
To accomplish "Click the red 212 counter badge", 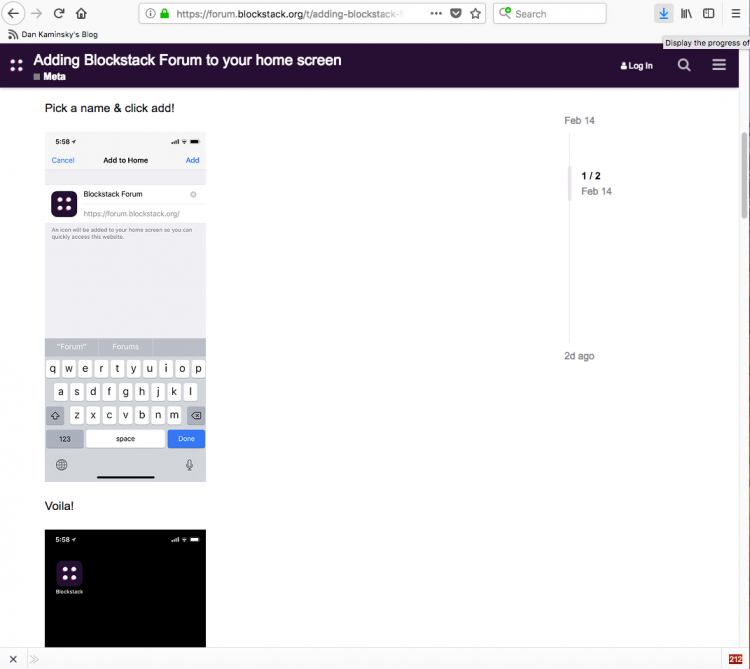I will point(735,659).
